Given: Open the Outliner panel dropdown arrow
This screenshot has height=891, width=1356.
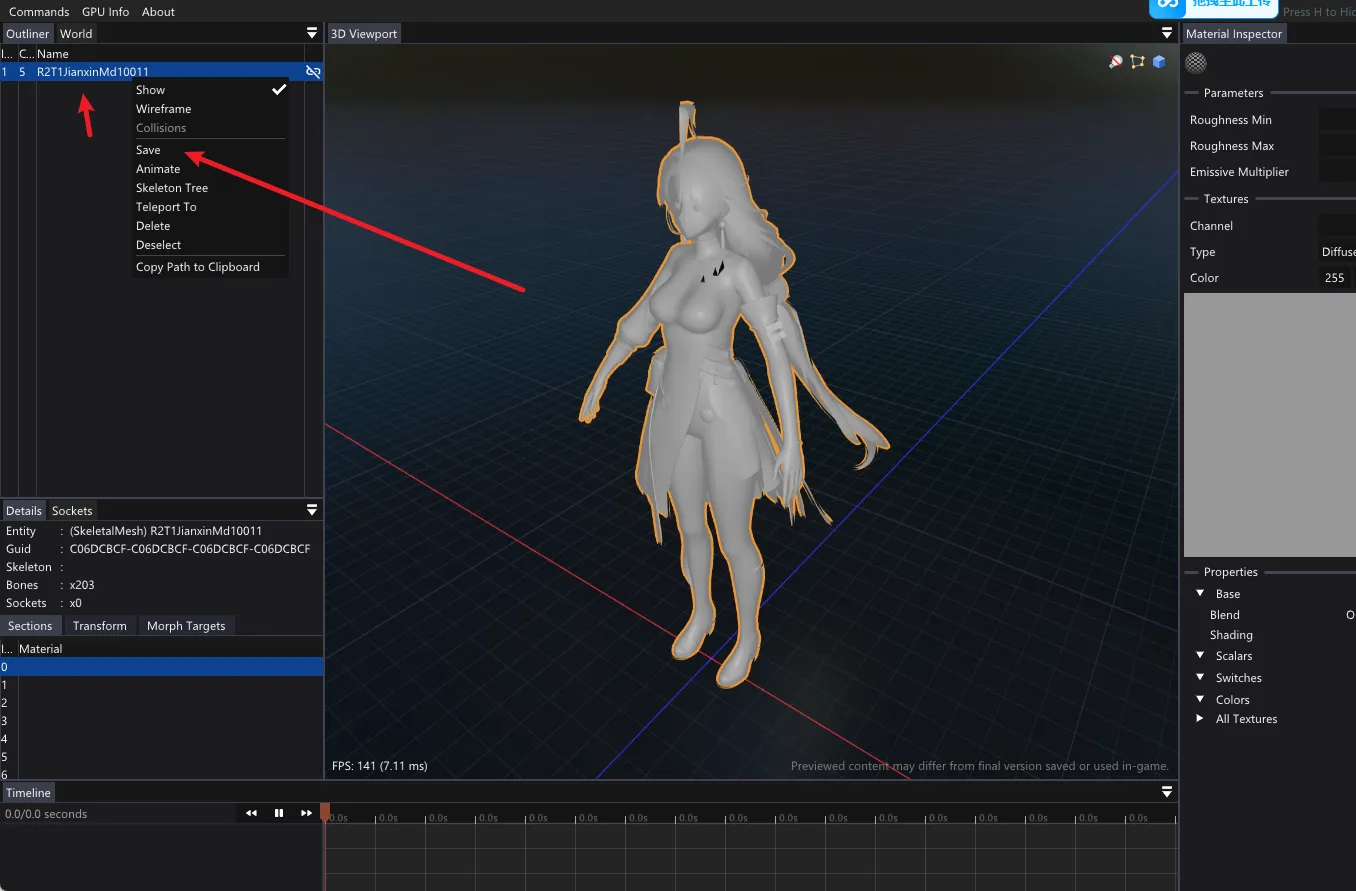Looking at the screenshot, I should coord(312,34).
